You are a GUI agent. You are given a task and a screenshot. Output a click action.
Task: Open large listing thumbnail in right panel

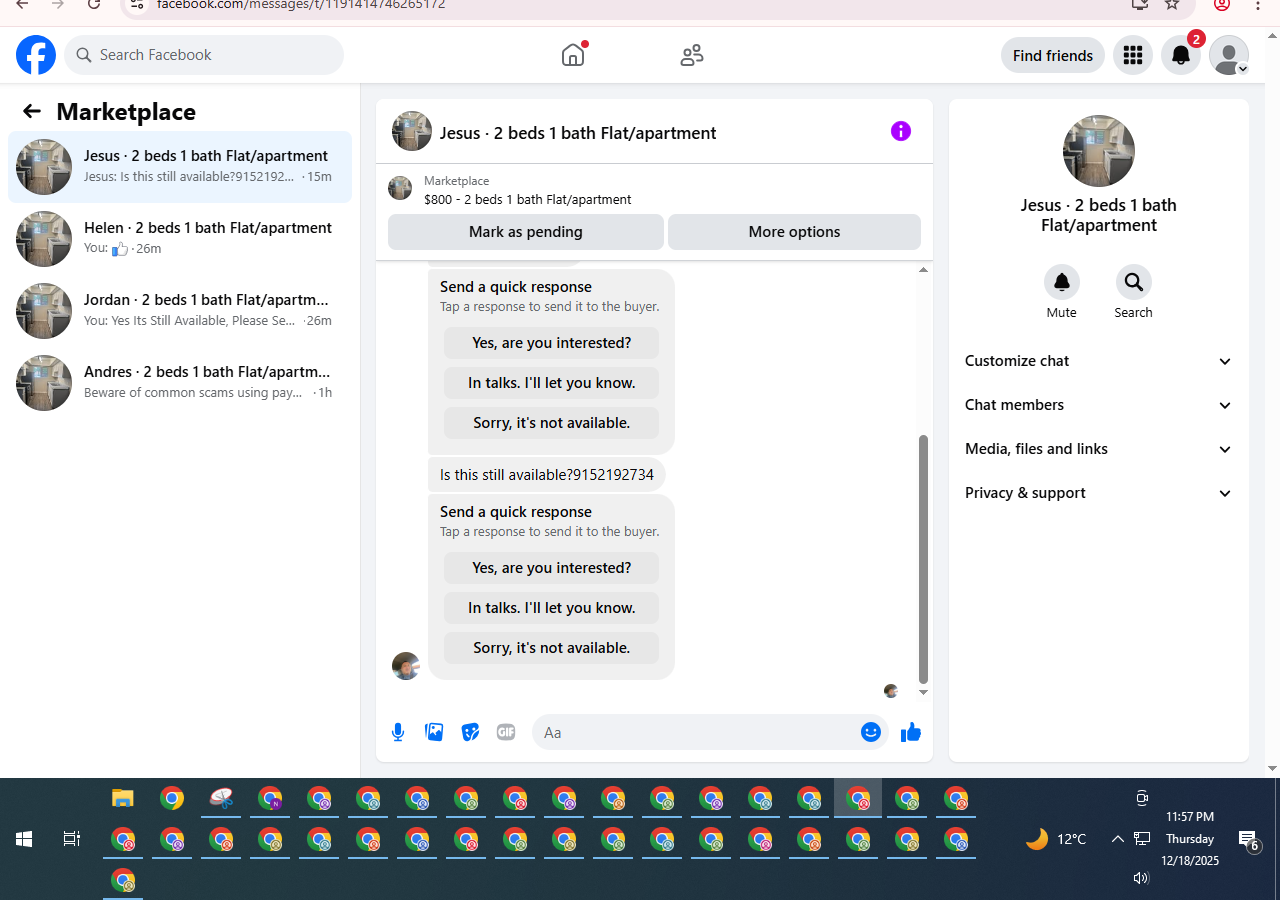1099,151
